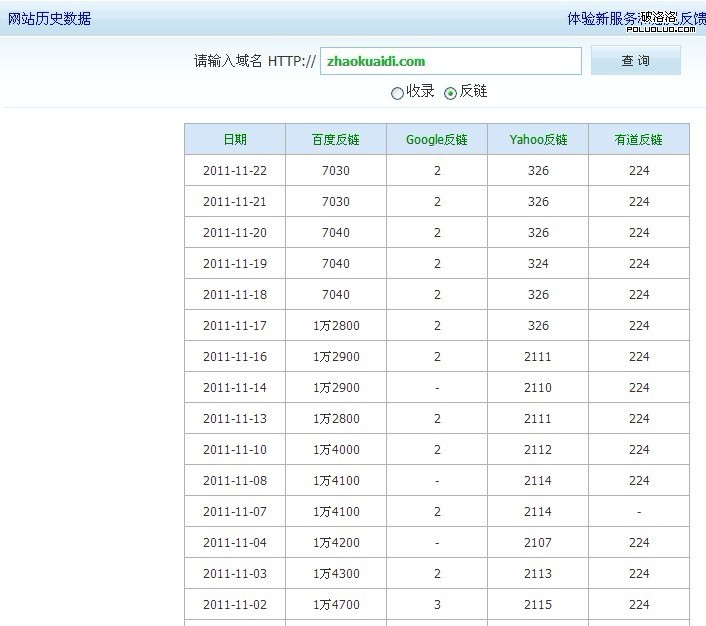
Task: Select the date cell 2011-11-18
Action: click(235, 295)
